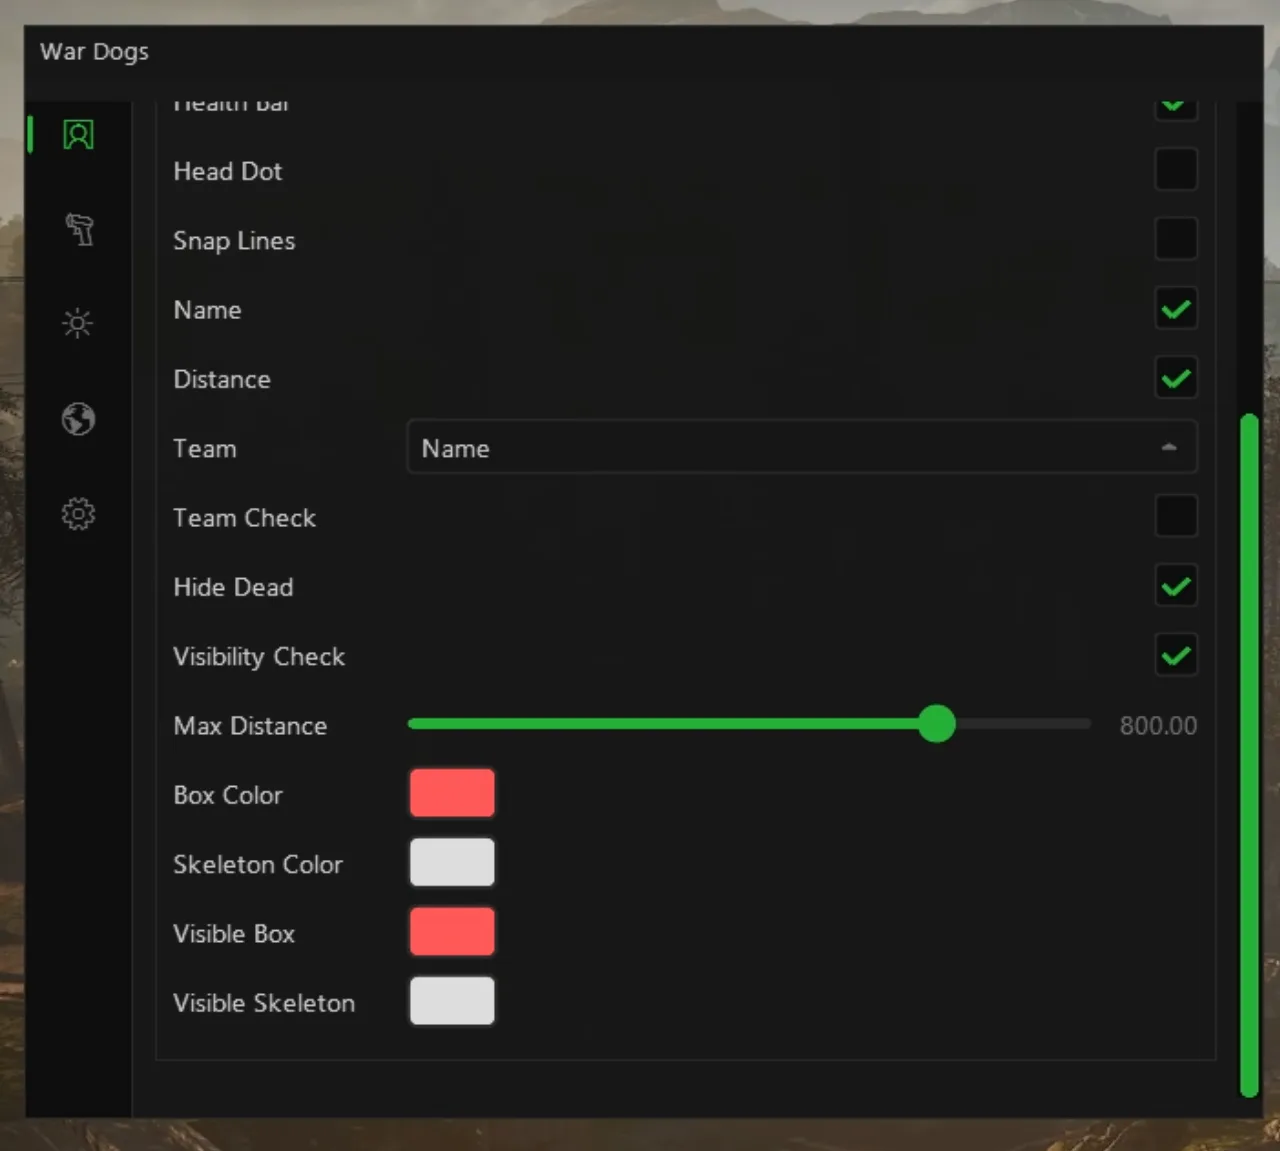Click the War Dogs window title
This screenshot has width=1280, height=1151.
click(94, 52)
